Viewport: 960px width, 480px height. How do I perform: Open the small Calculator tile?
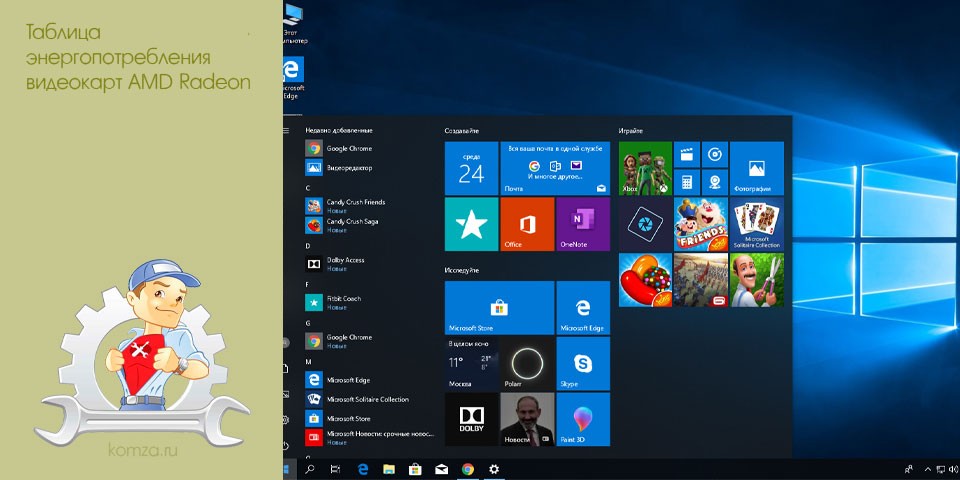[687, 182]
